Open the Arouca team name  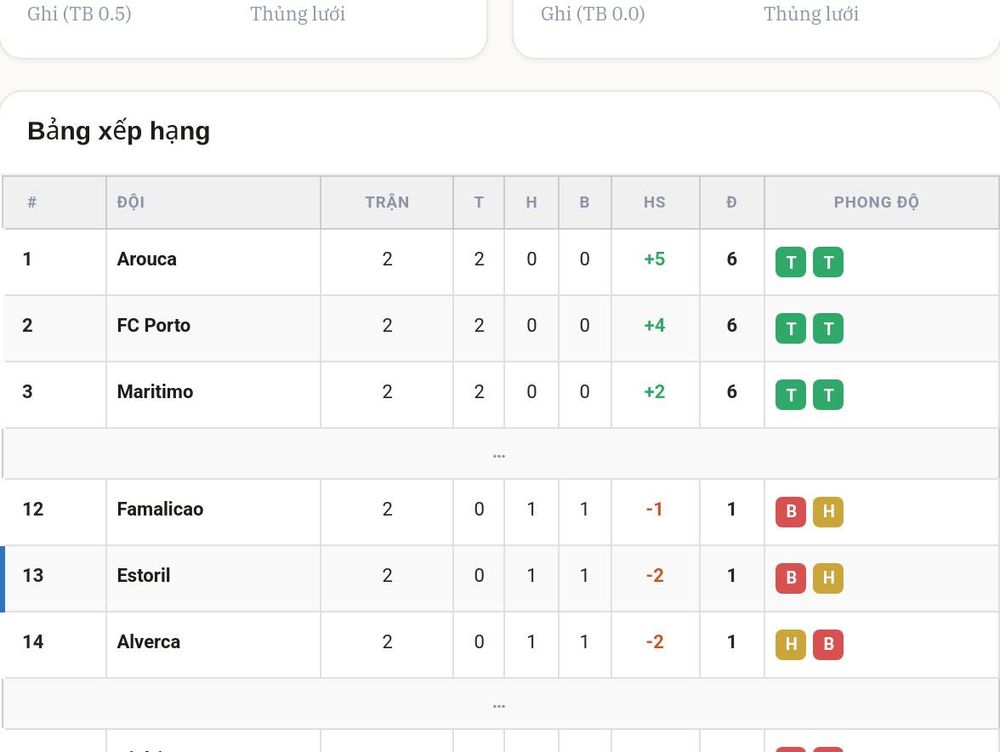pos(147,259)
